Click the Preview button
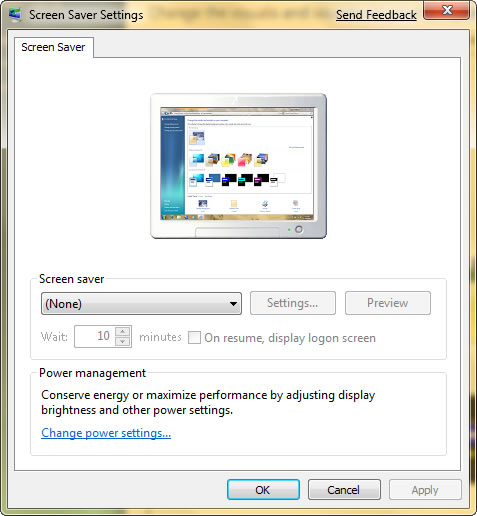 click(388, 303)
